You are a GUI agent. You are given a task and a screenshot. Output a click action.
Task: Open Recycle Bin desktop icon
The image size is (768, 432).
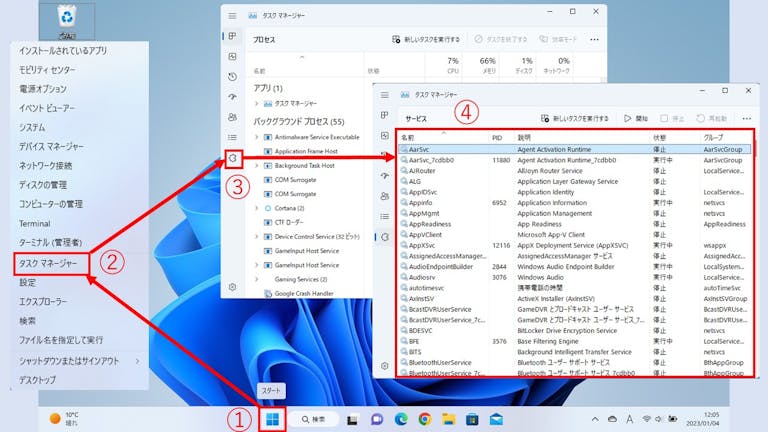(x=67, y=21)
